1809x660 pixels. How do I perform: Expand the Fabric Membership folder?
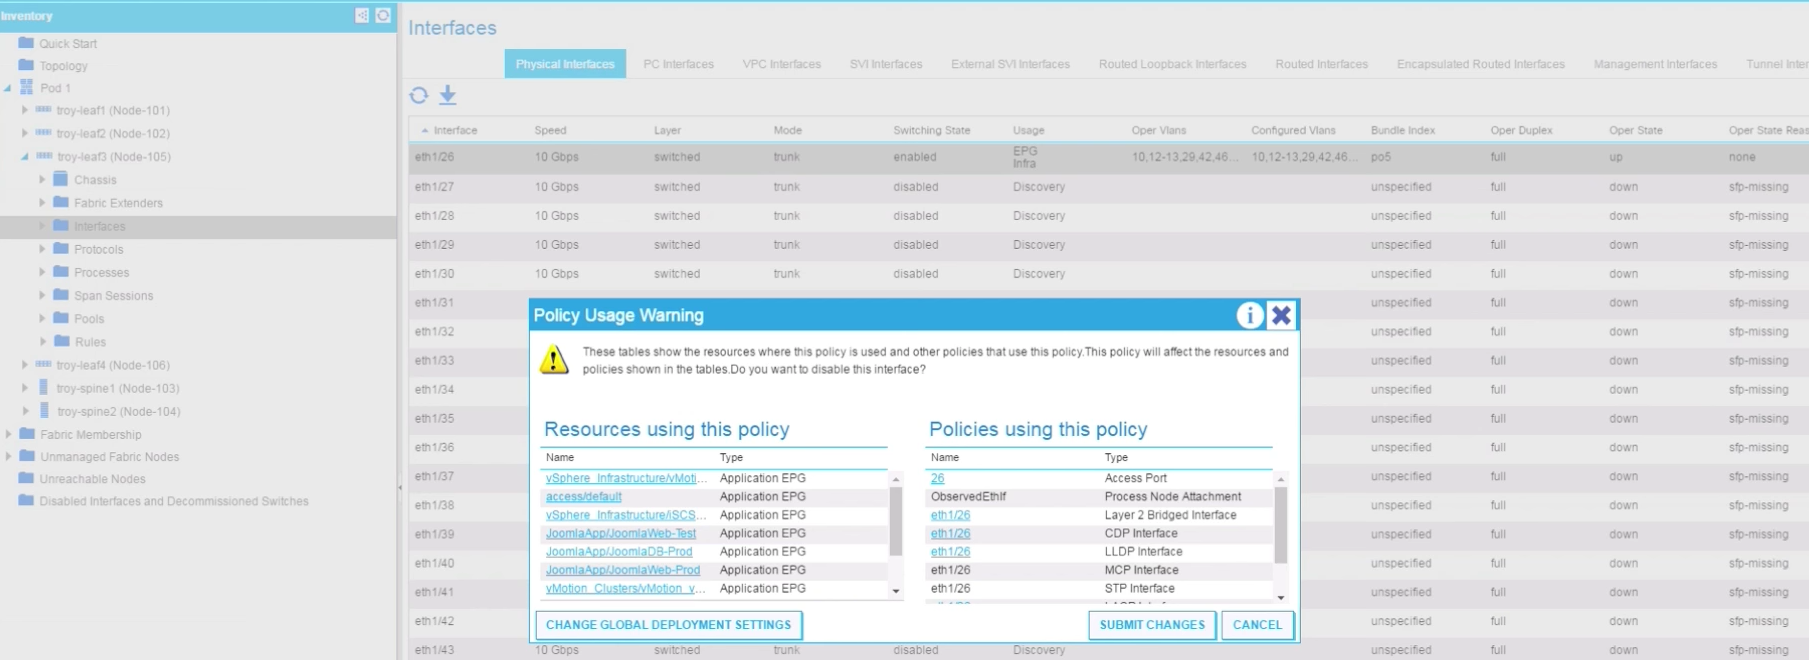tap(9, 434)
